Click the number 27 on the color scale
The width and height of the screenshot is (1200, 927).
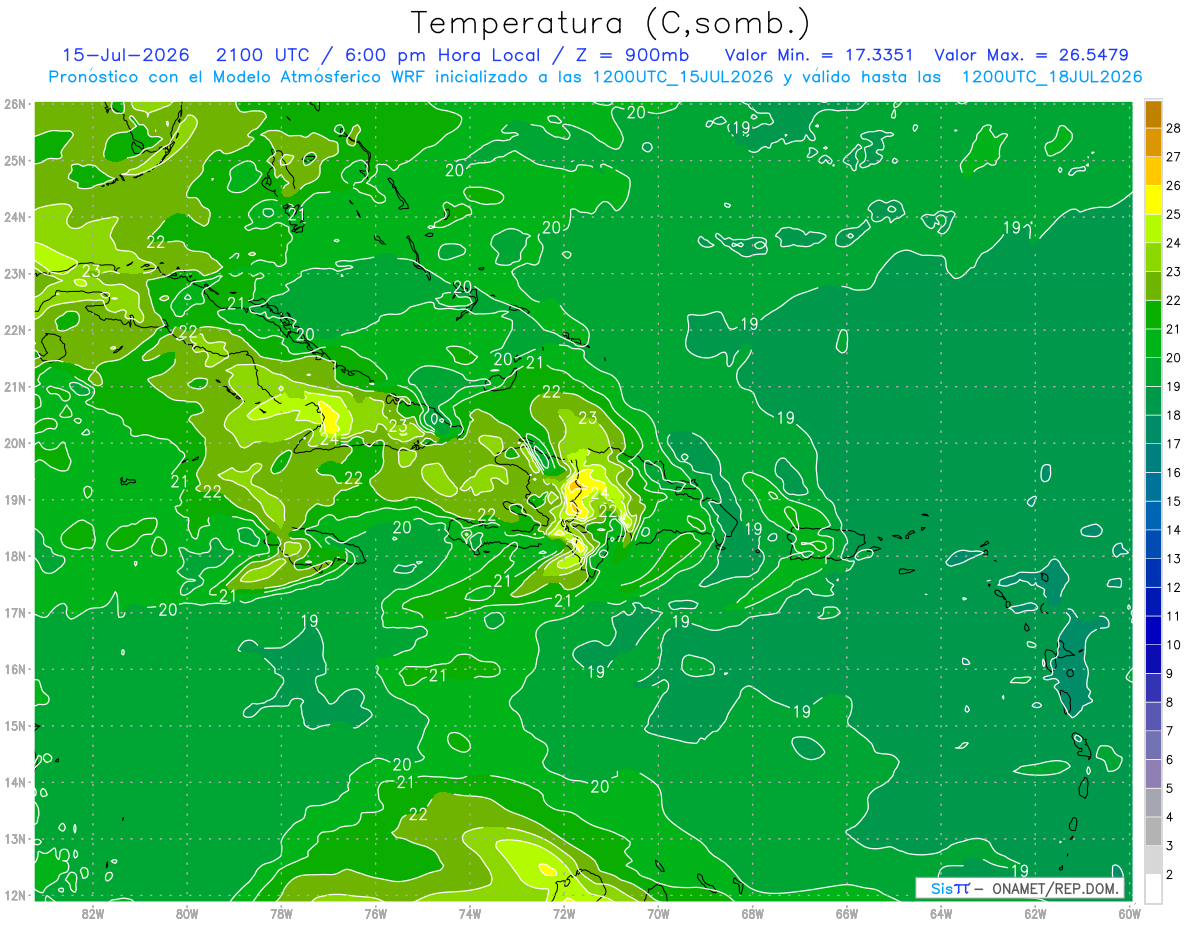point(1172,157)
